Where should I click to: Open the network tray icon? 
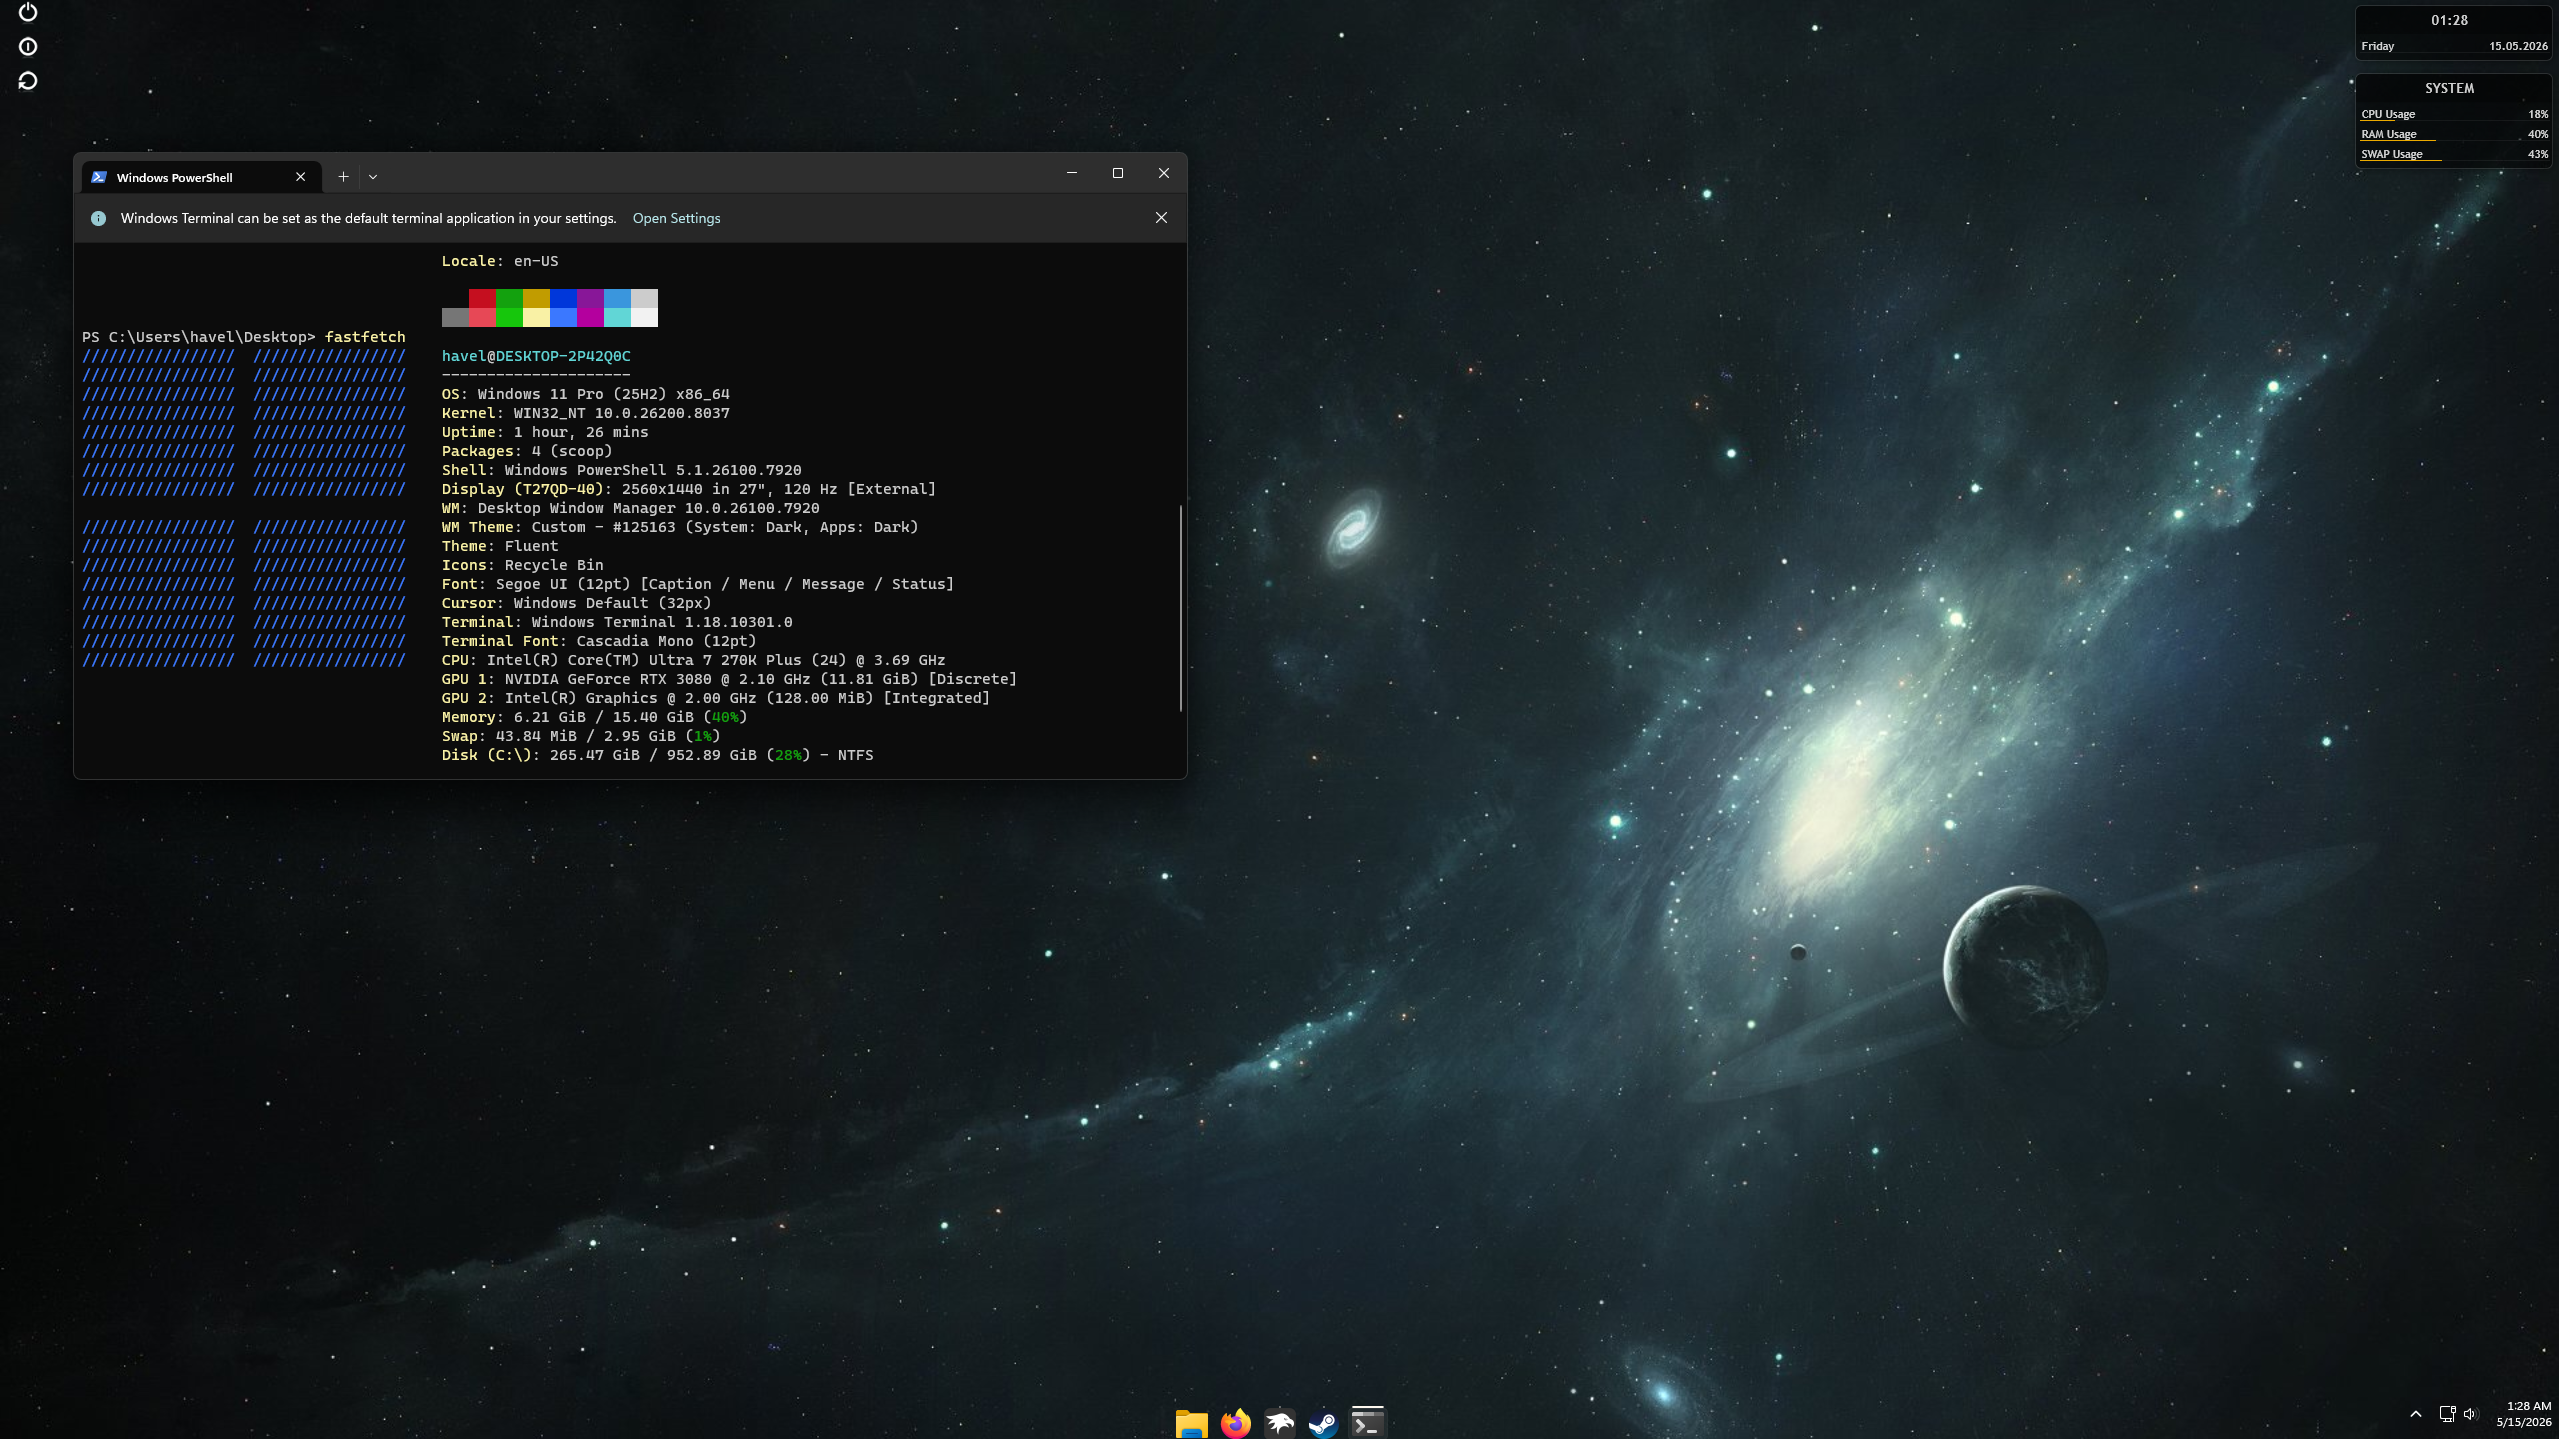tap(2447, 1414)
